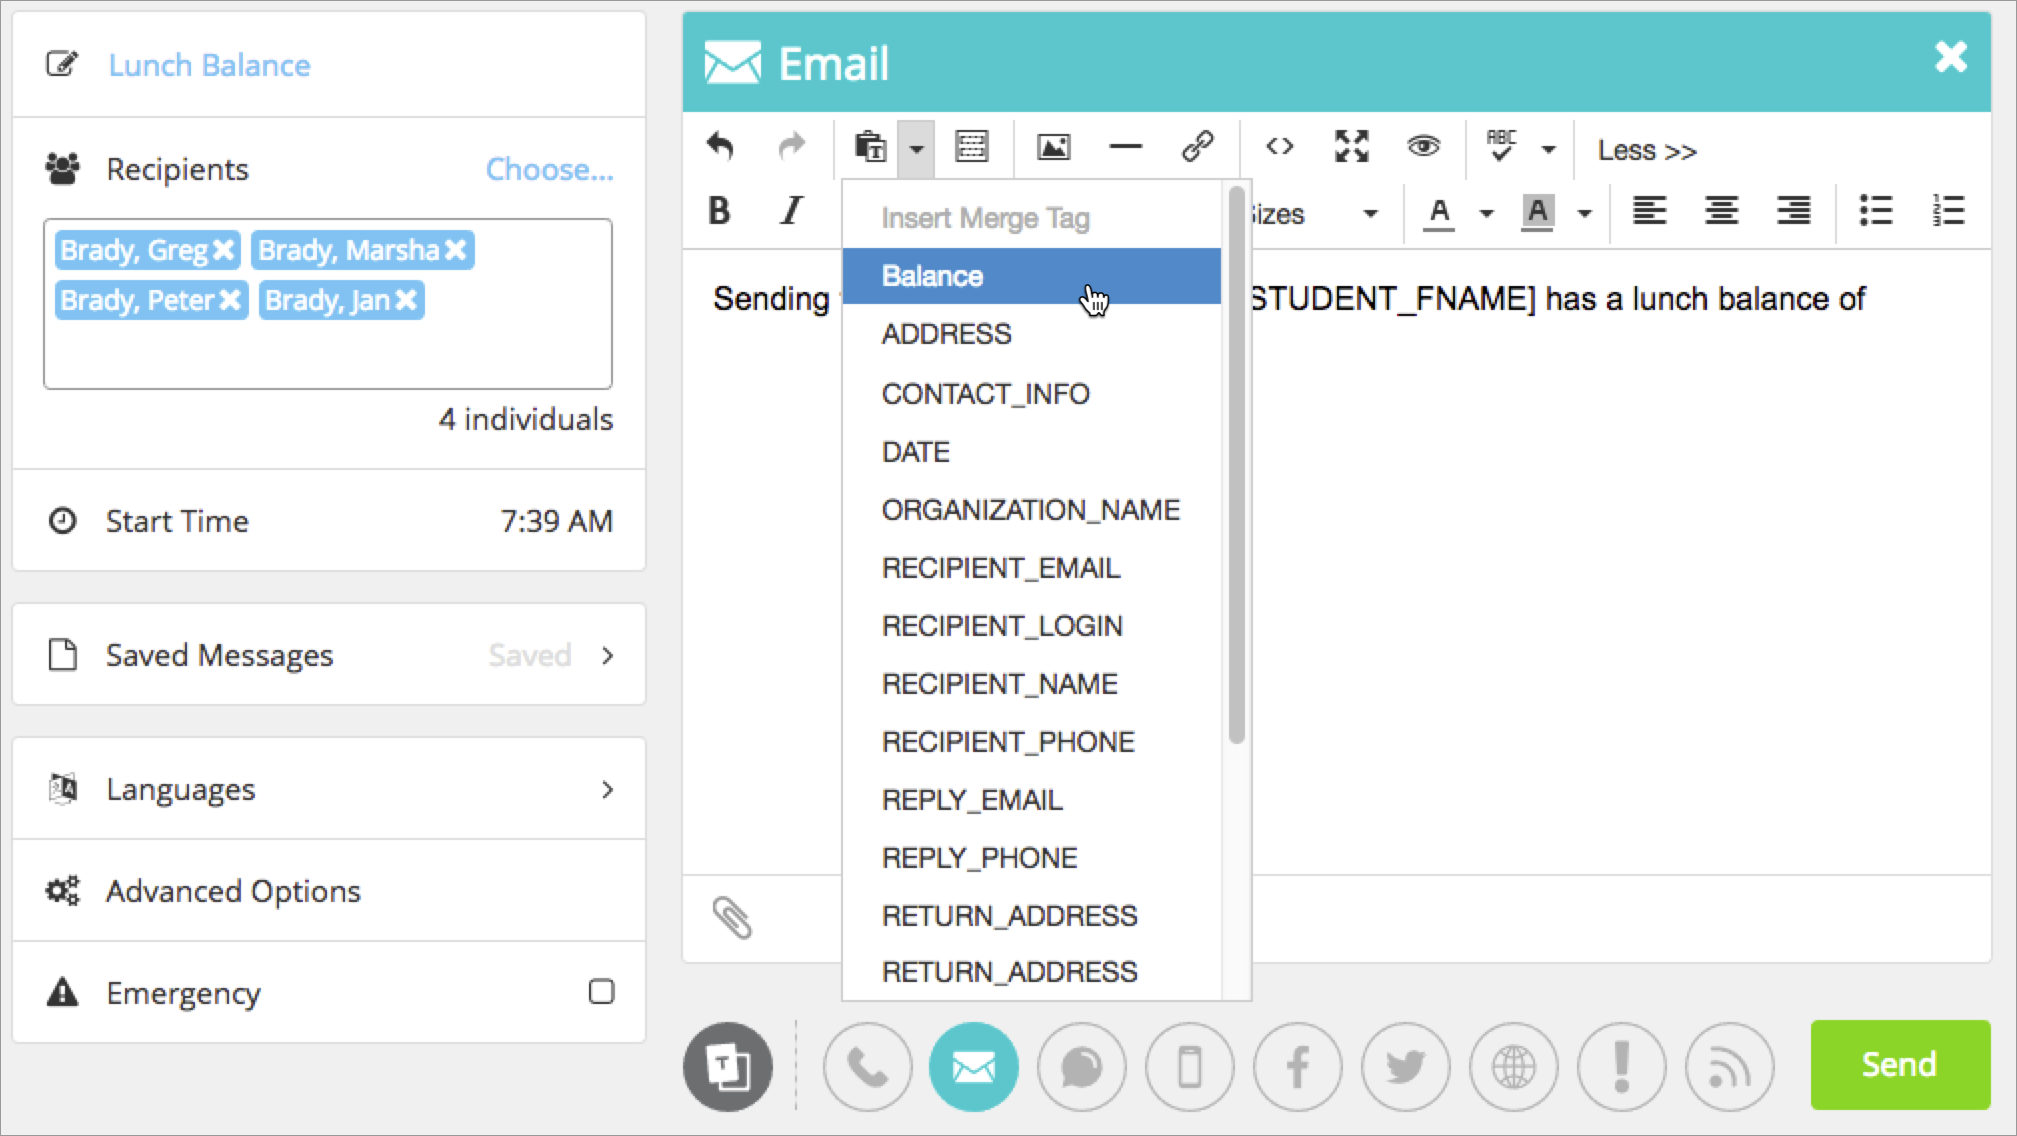
Task: Click Choose... to pick recipients
Action: click(x=549, y=169)
